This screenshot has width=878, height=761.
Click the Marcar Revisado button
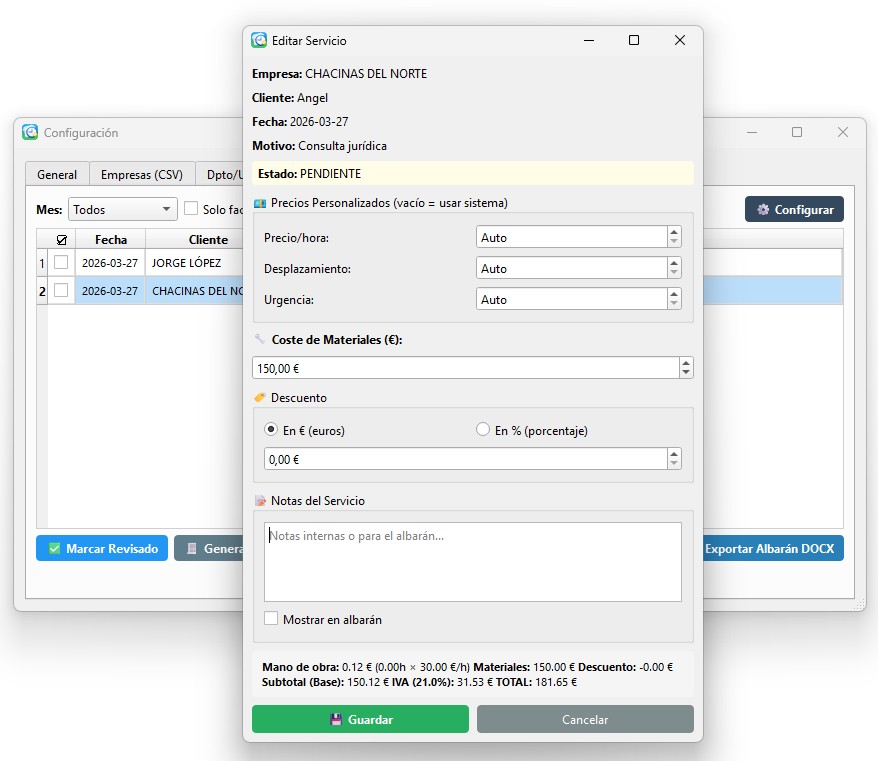point(102,549)
